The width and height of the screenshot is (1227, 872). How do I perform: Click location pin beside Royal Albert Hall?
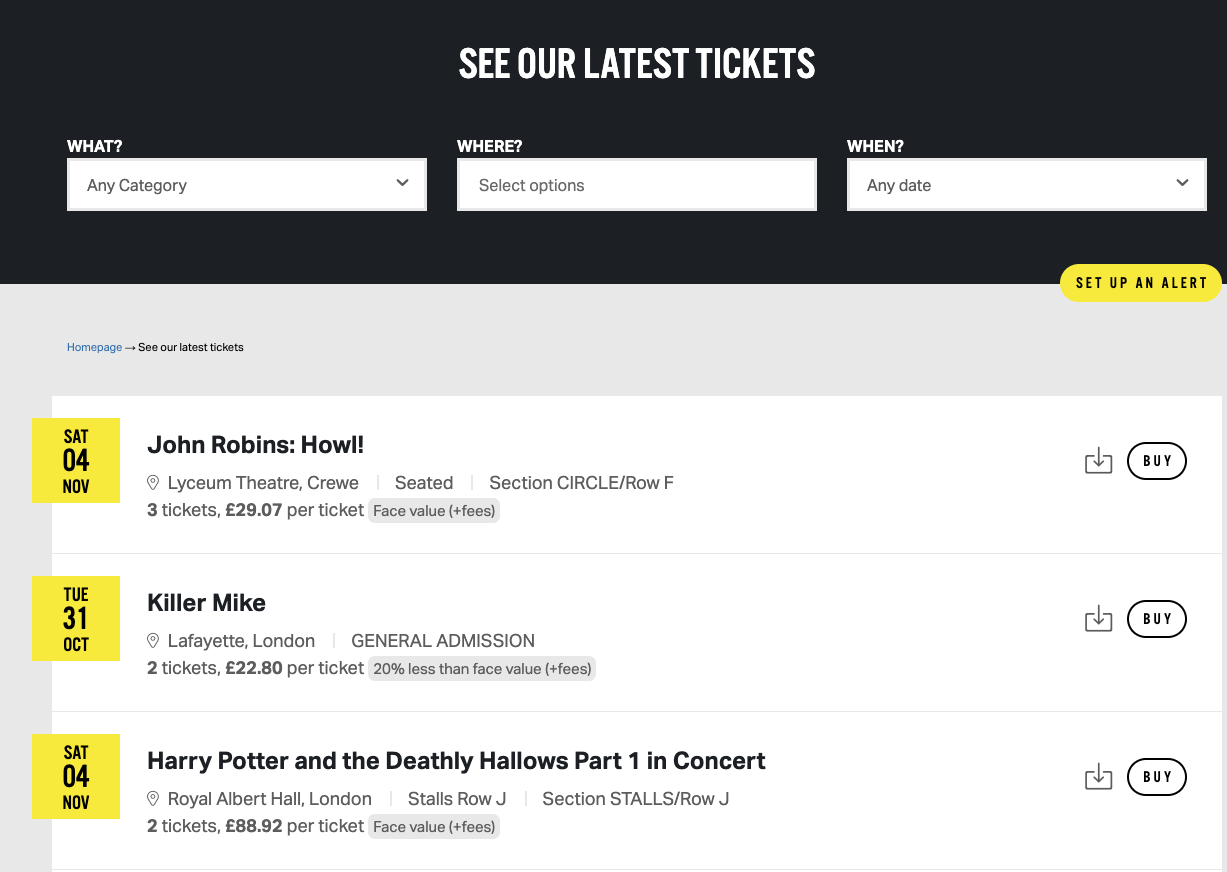[153, 799]
